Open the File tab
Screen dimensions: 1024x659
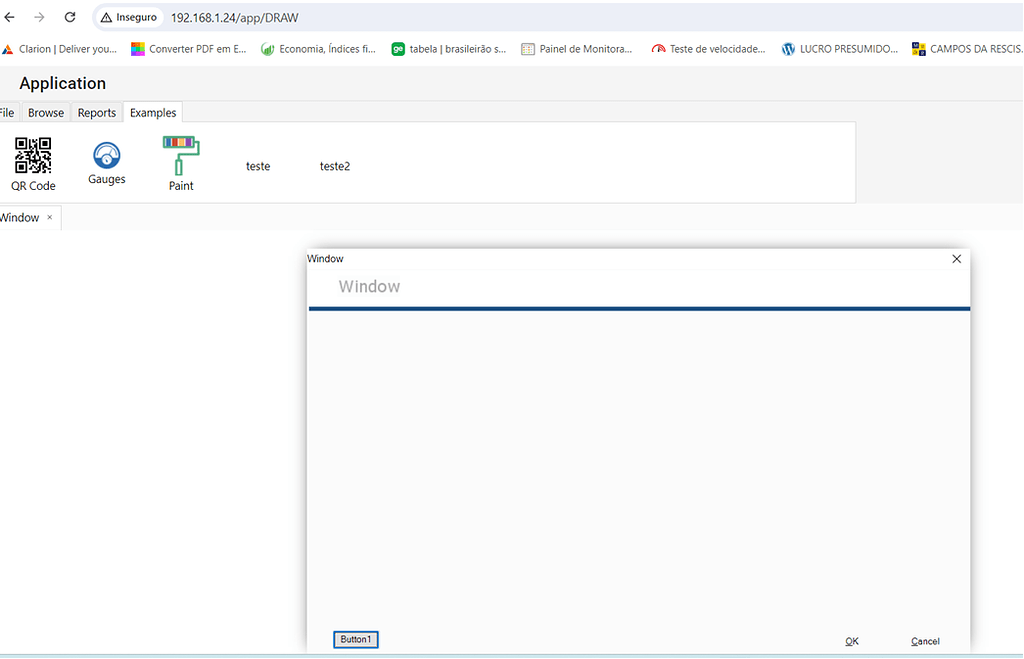click(x=7, y=112)
